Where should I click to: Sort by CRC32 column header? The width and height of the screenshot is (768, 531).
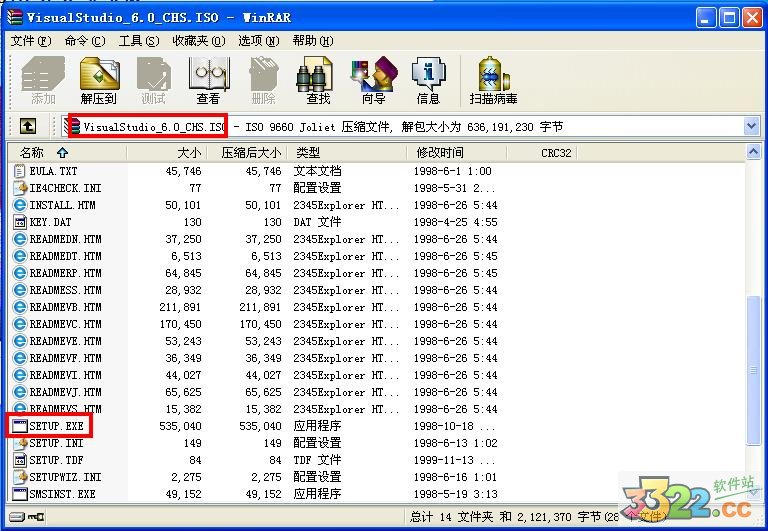(x=542, y=153)
